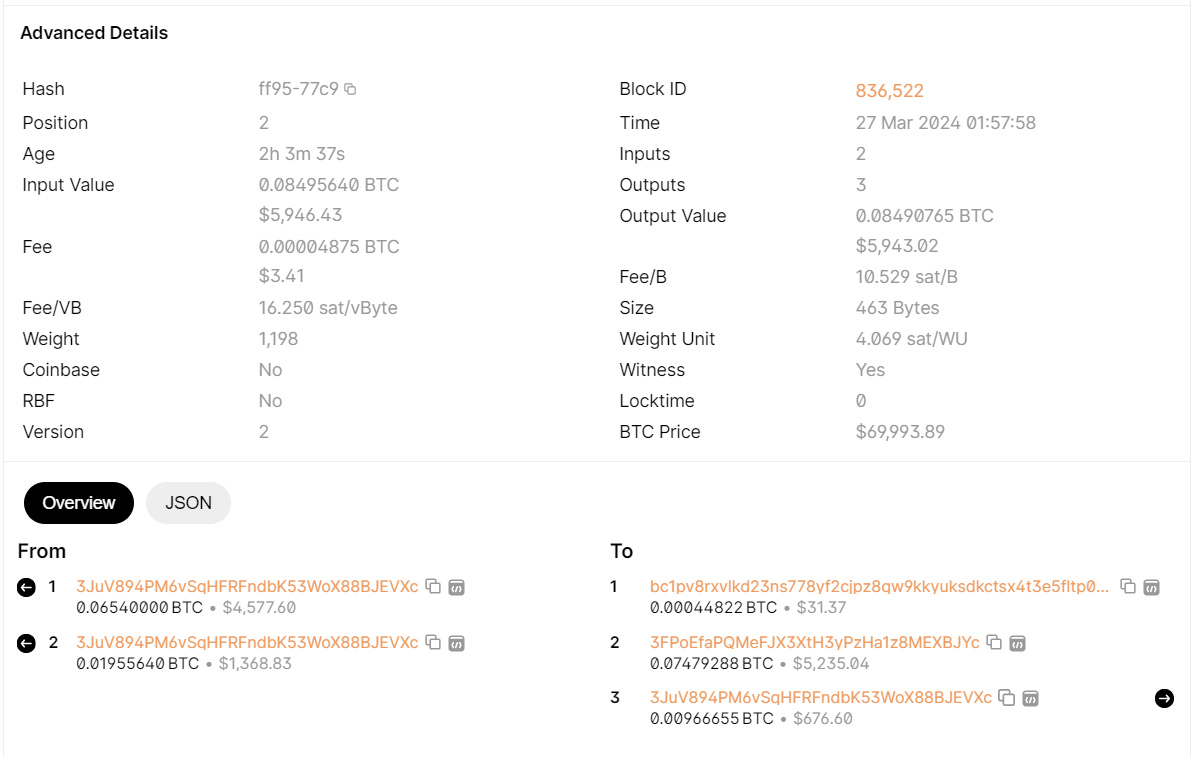Open the script icon beside input 1 address
The image size is (1192, 757).
(456, 587)
